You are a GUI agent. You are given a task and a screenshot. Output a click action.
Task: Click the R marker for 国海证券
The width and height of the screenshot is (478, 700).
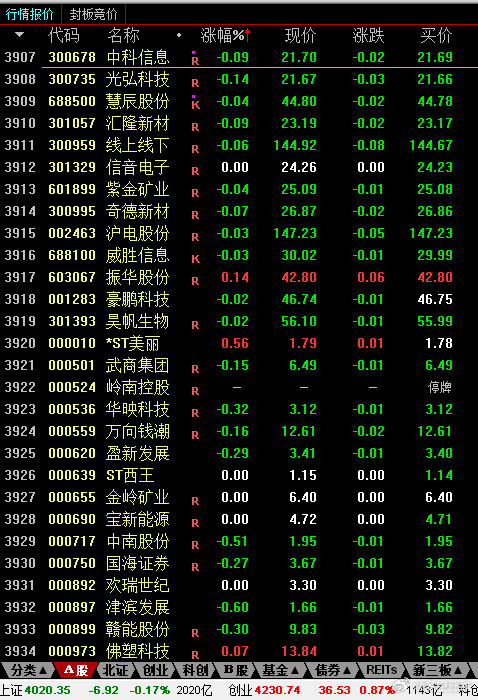[x=195, y=567]
